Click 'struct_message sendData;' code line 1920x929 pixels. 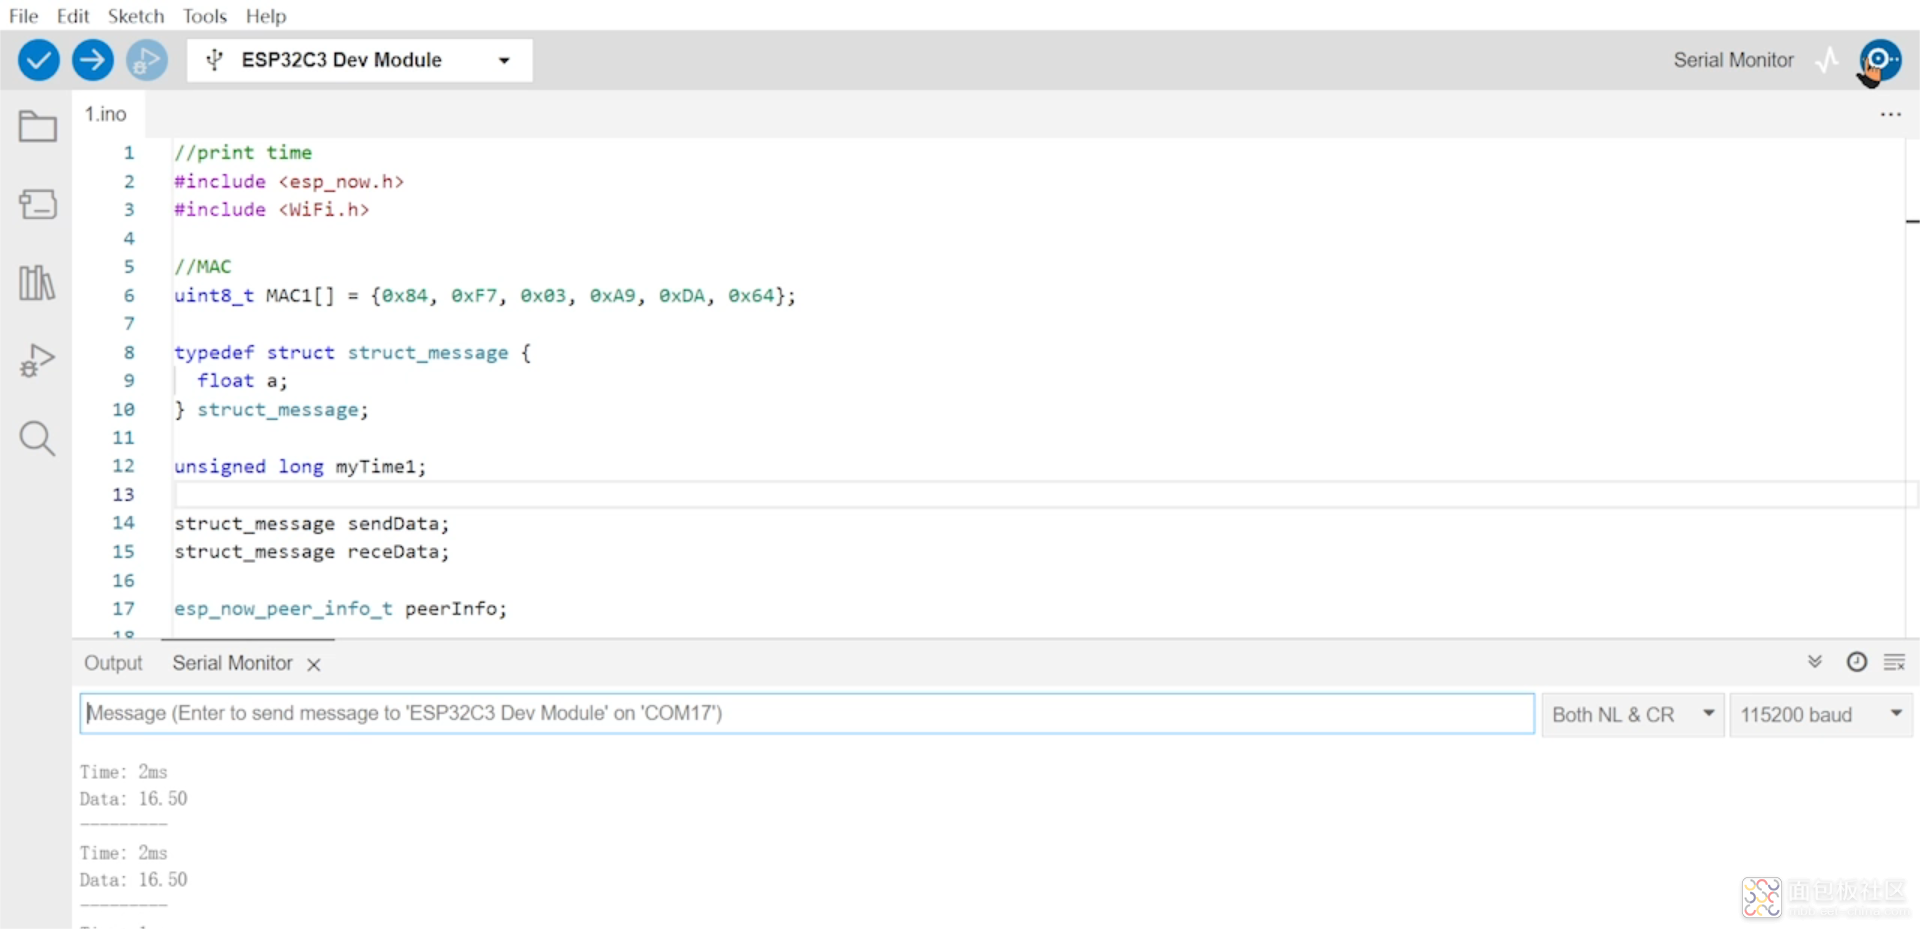click(312, 524)
